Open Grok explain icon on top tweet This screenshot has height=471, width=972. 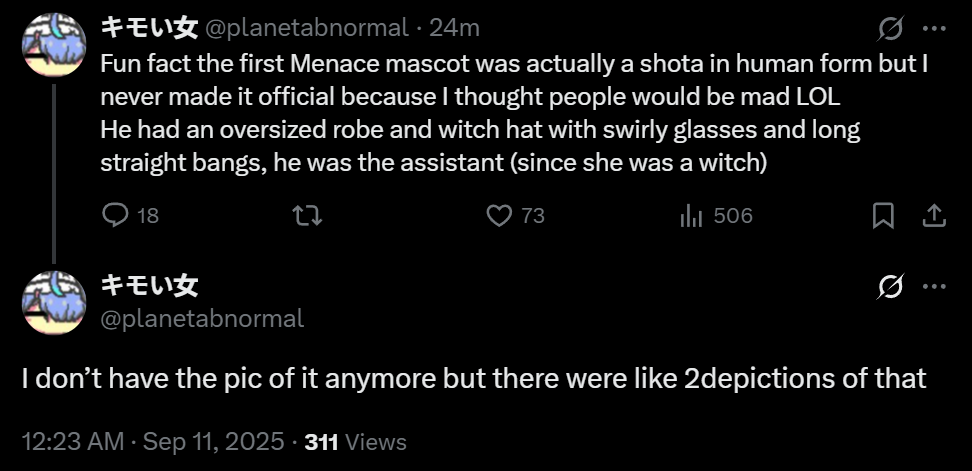coord(891,29)
